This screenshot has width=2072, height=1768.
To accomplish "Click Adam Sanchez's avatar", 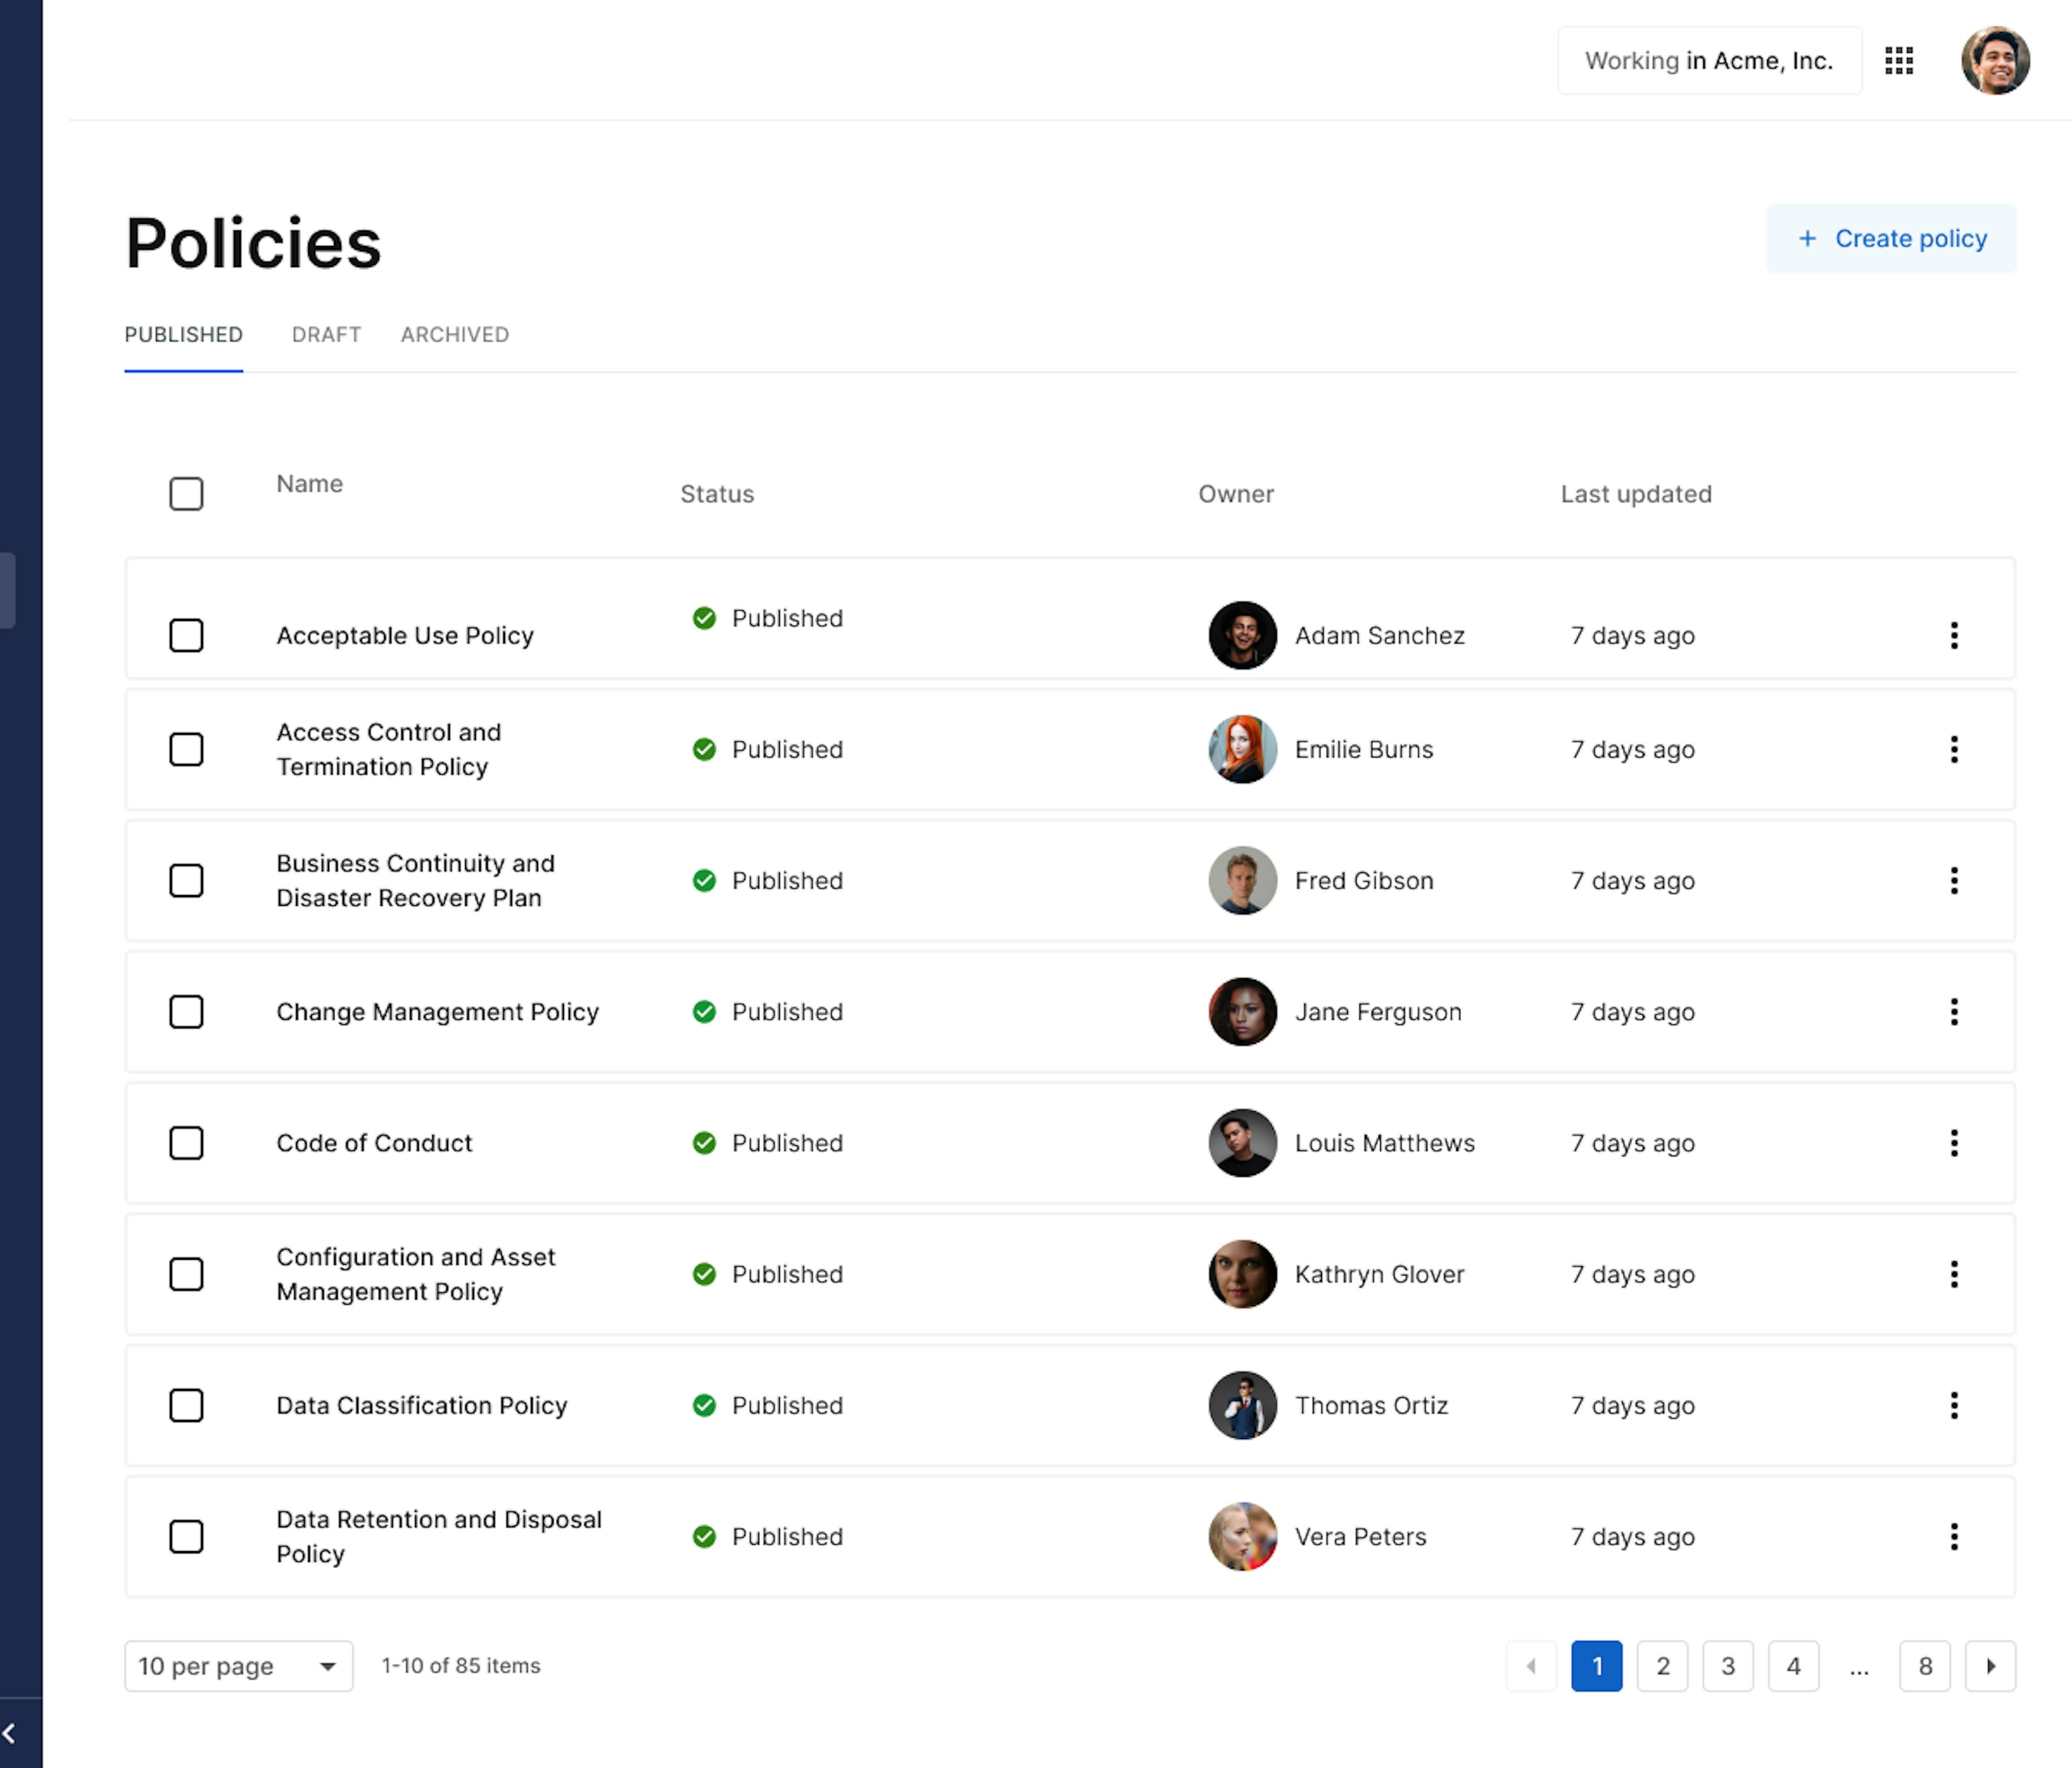I will 1242,635.
